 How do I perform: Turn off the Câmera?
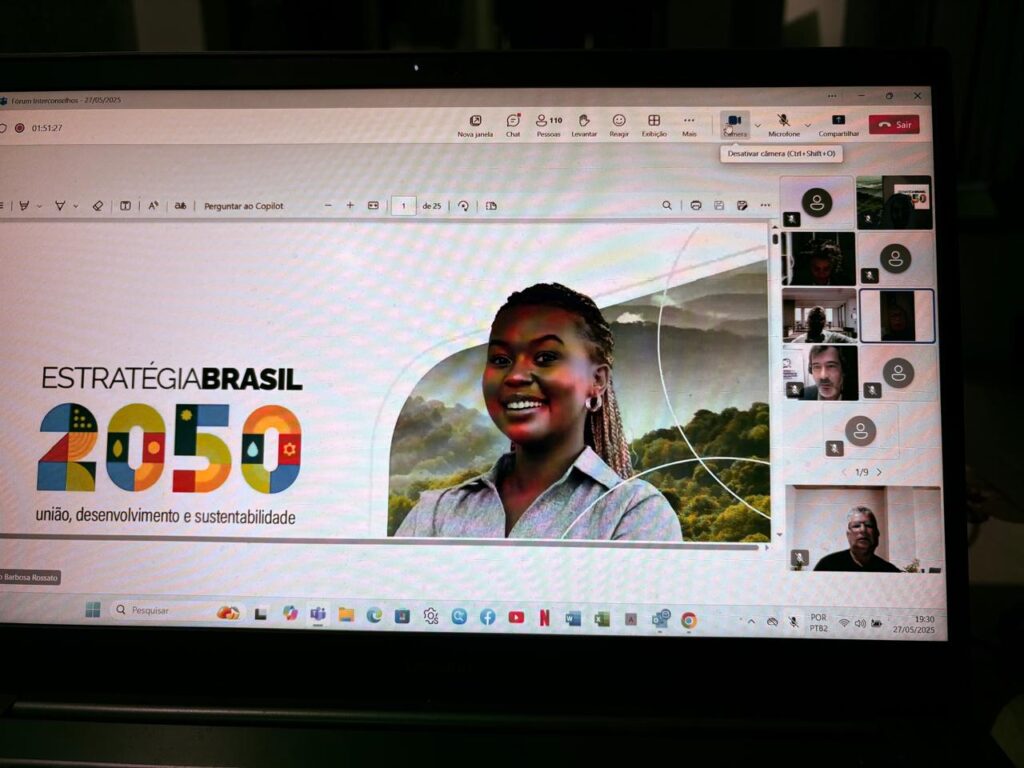pos(735,125)
